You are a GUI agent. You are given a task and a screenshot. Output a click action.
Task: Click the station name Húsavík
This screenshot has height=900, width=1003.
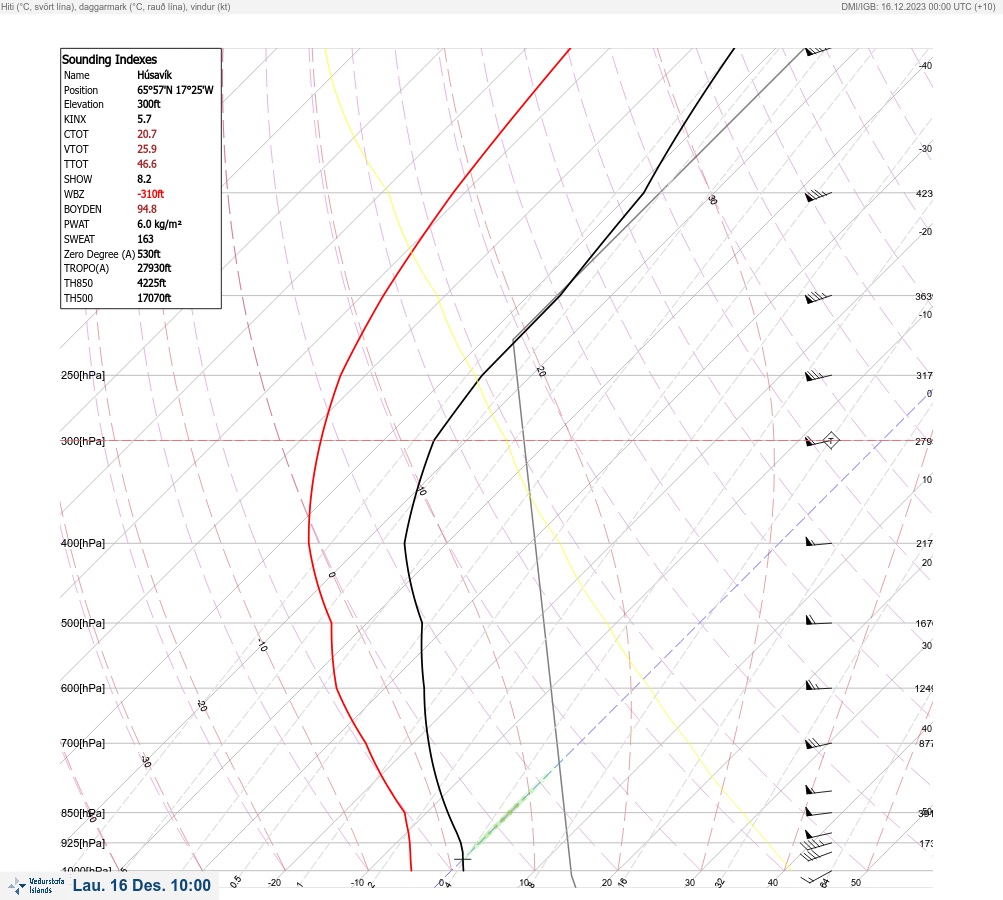tap(154, 75)
